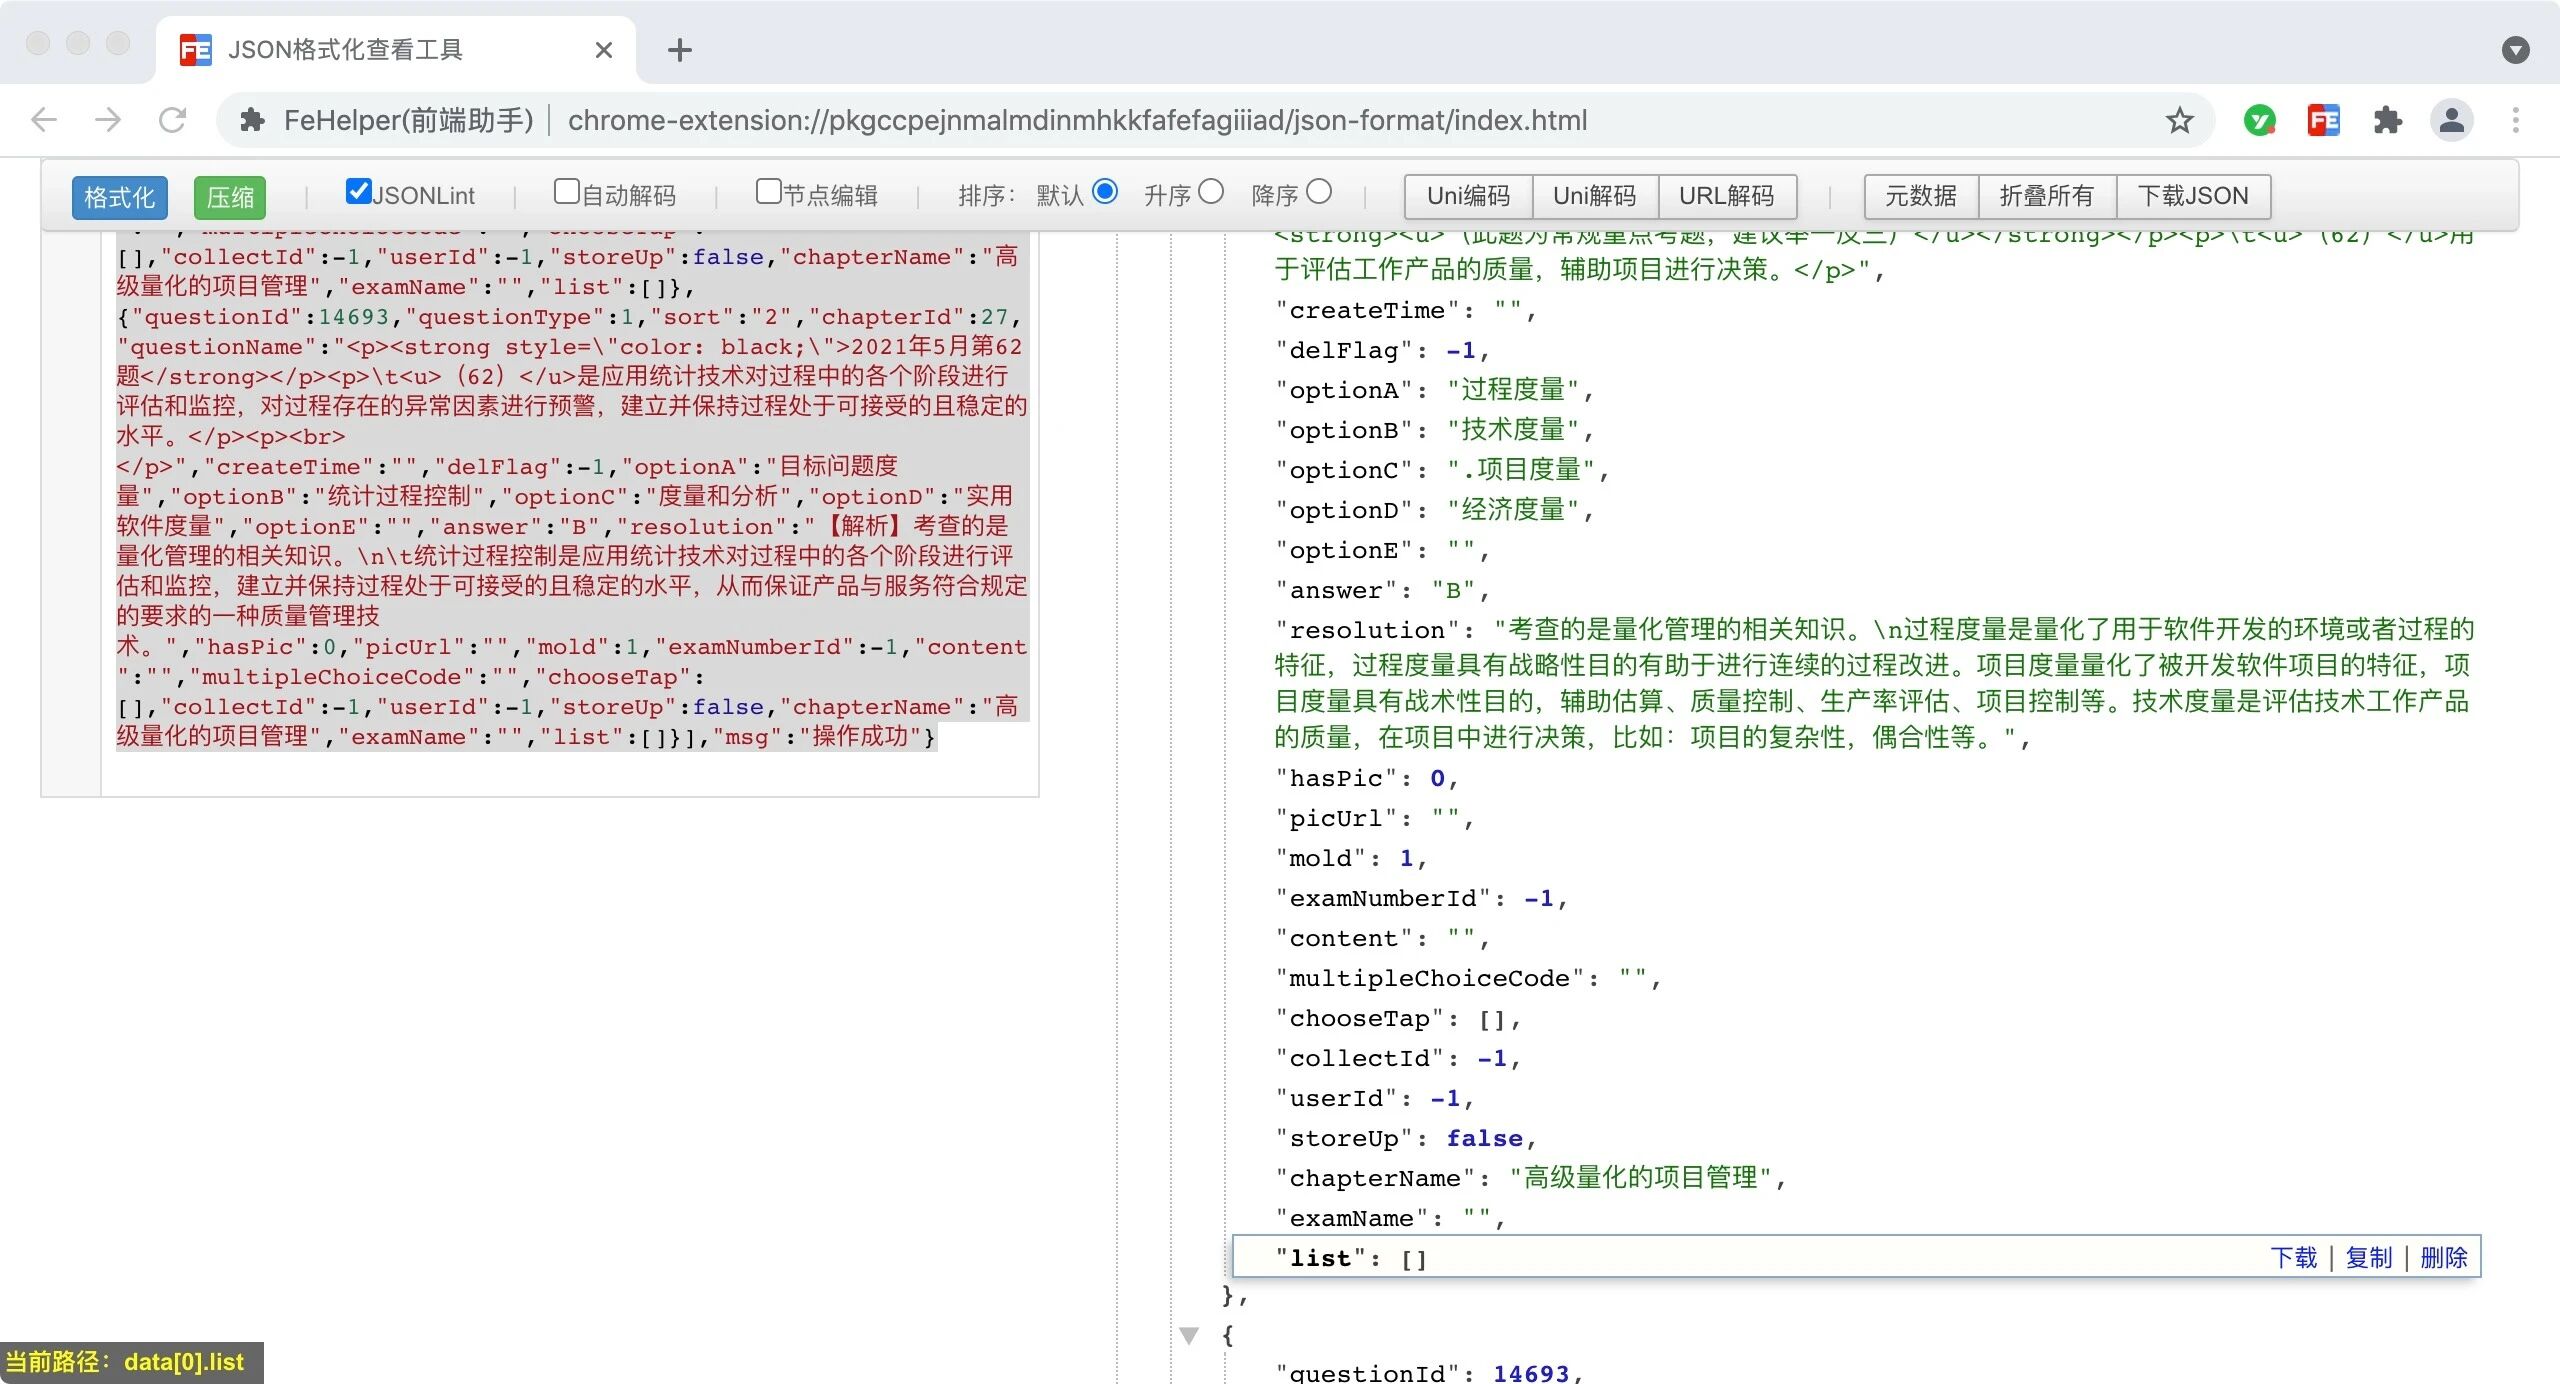Click 复制 link on list row
The width and height of the screenshot is (2560, 1384).
[2369, 1257]
